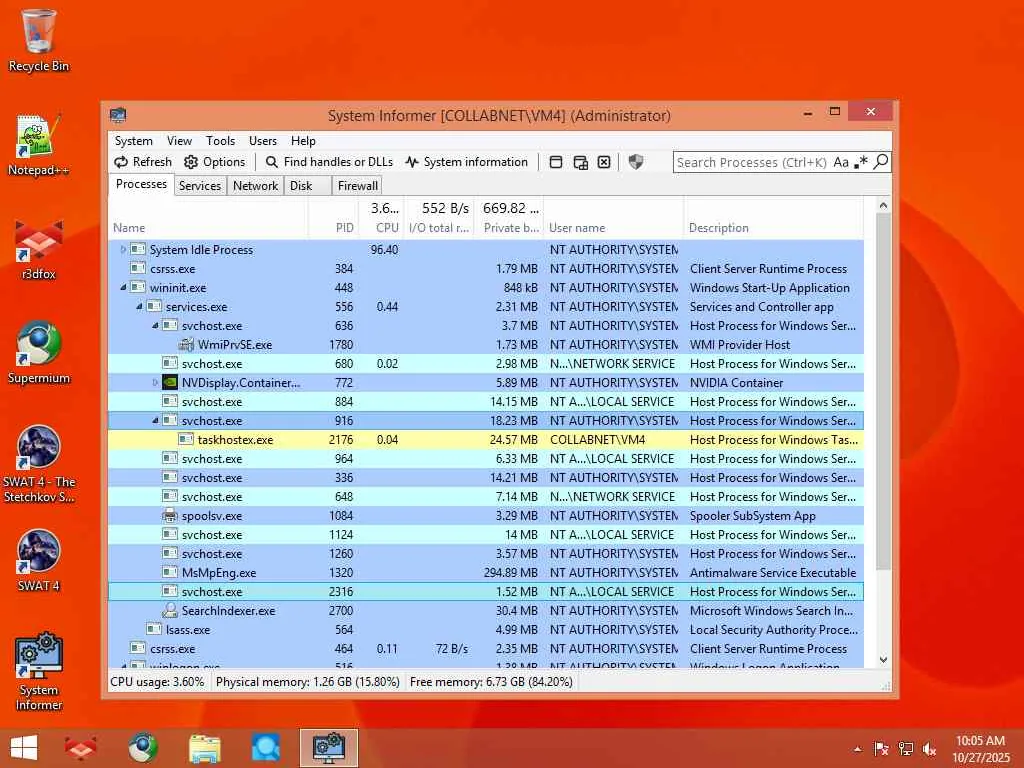1024x768 pixels.
Task: Focus the Search Processes input field
Action: coord(752,162)
